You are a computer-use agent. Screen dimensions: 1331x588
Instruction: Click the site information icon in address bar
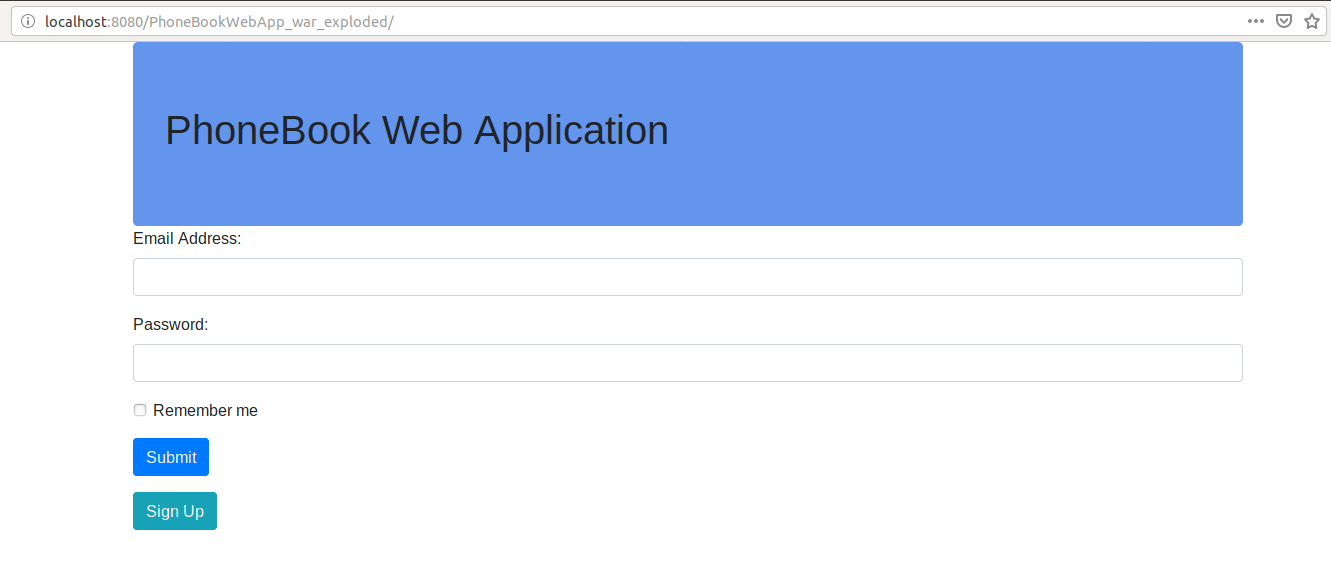point(28,20)
